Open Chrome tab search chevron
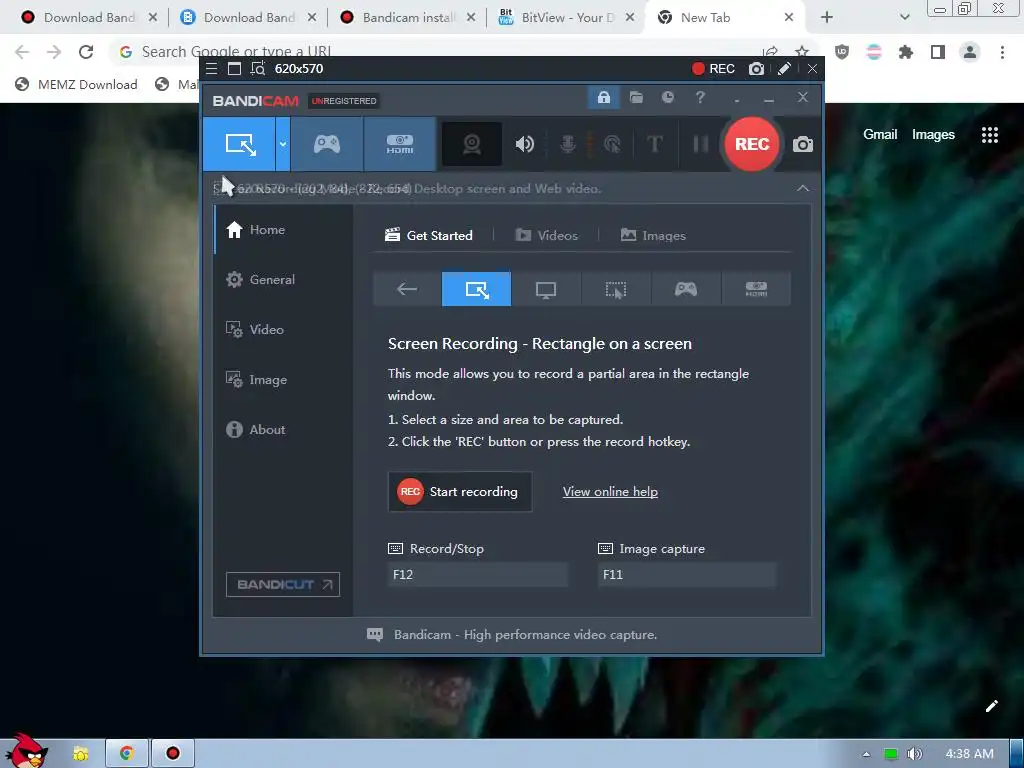This screenshot has height=768, width=1024. [x=904, y=18]
